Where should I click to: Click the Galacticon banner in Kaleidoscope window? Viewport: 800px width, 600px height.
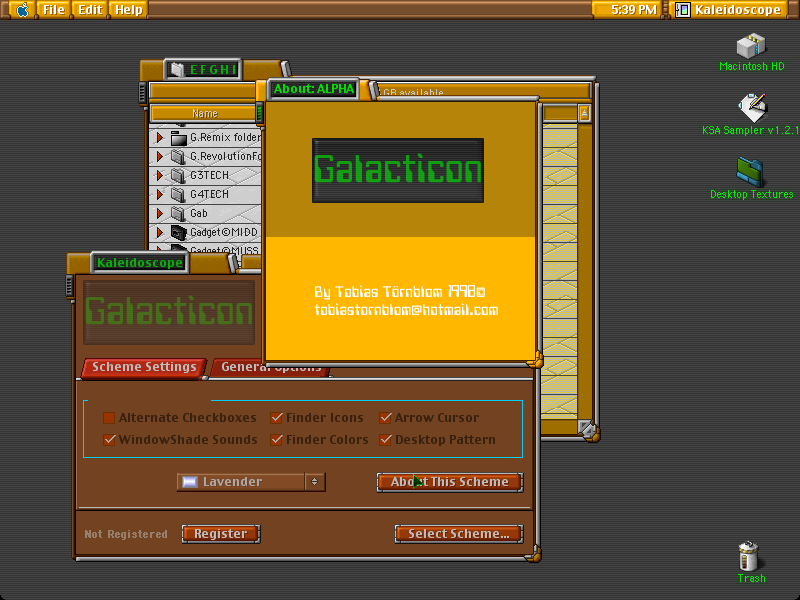click(x=169, y=312)
